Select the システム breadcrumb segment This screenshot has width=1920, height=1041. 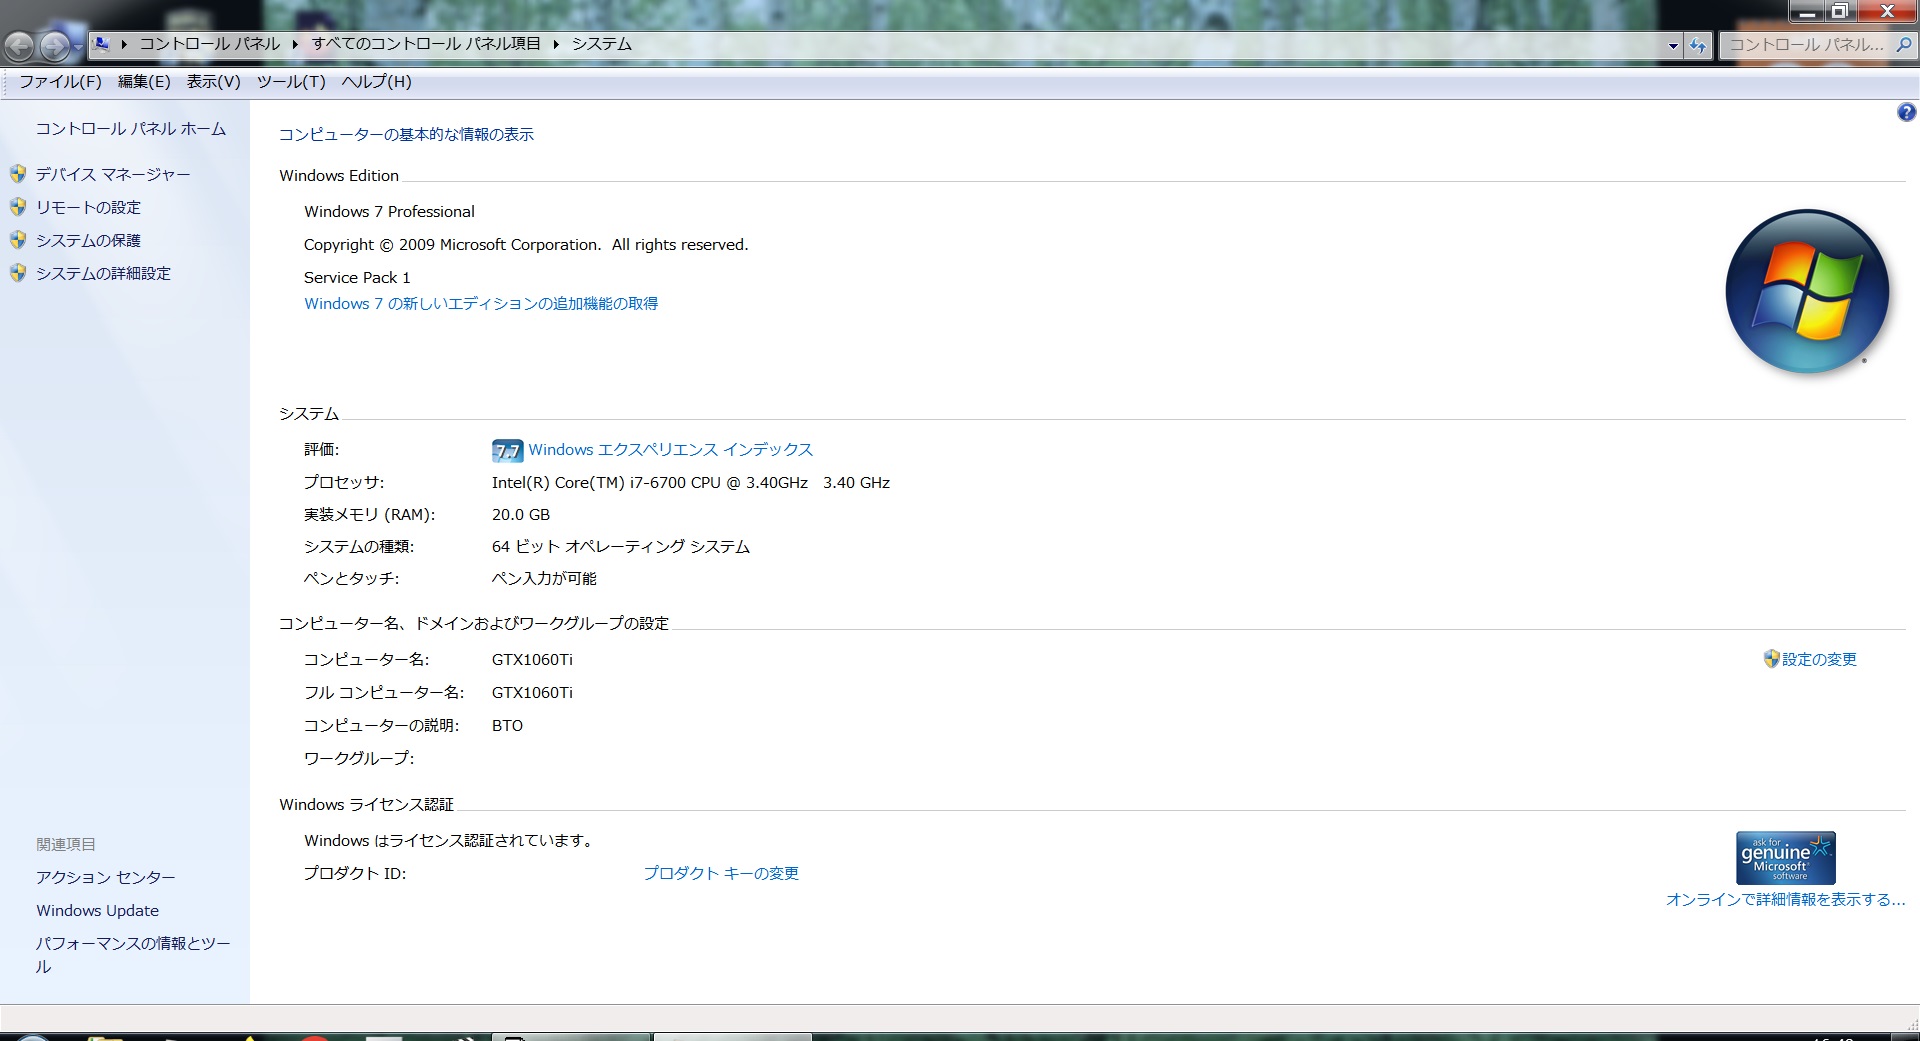coord(602,44)
